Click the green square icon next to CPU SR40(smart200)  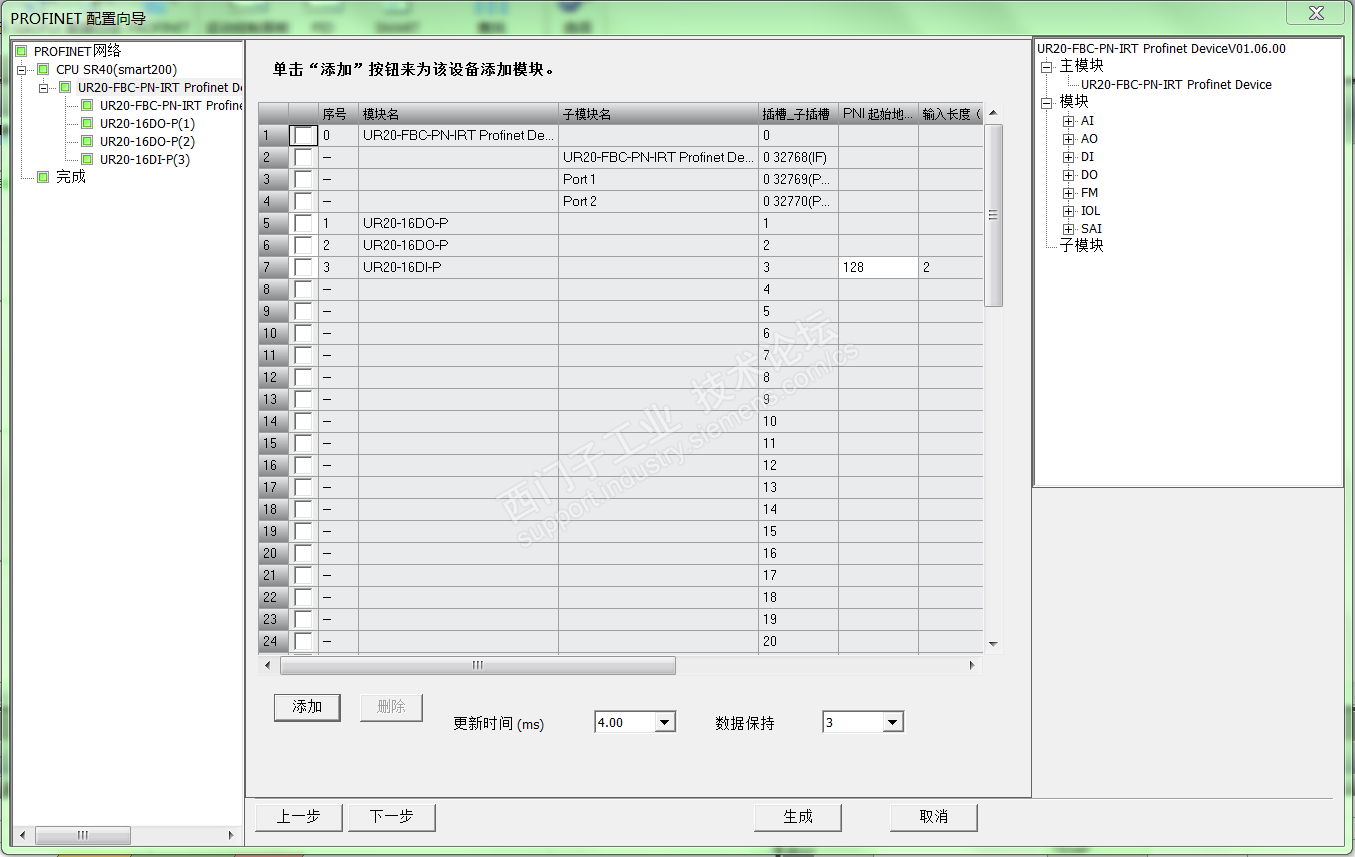(x=43, y=69)
